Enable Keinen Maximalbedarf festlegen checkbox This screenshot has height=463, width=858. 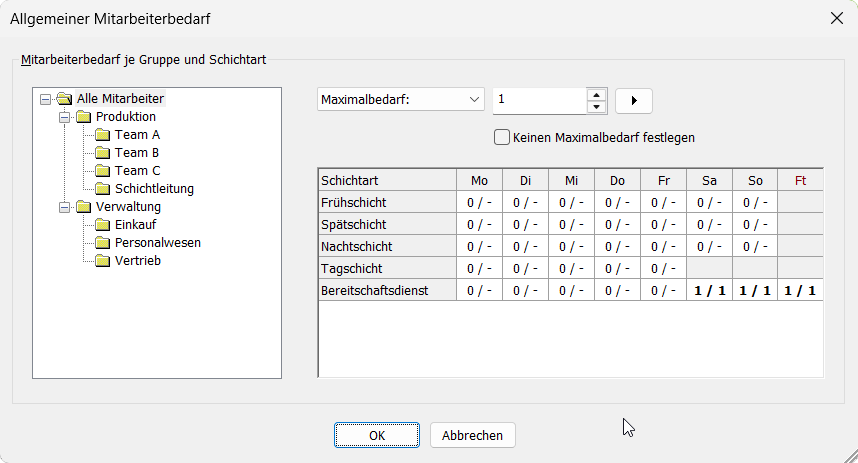tap(502, 137)
